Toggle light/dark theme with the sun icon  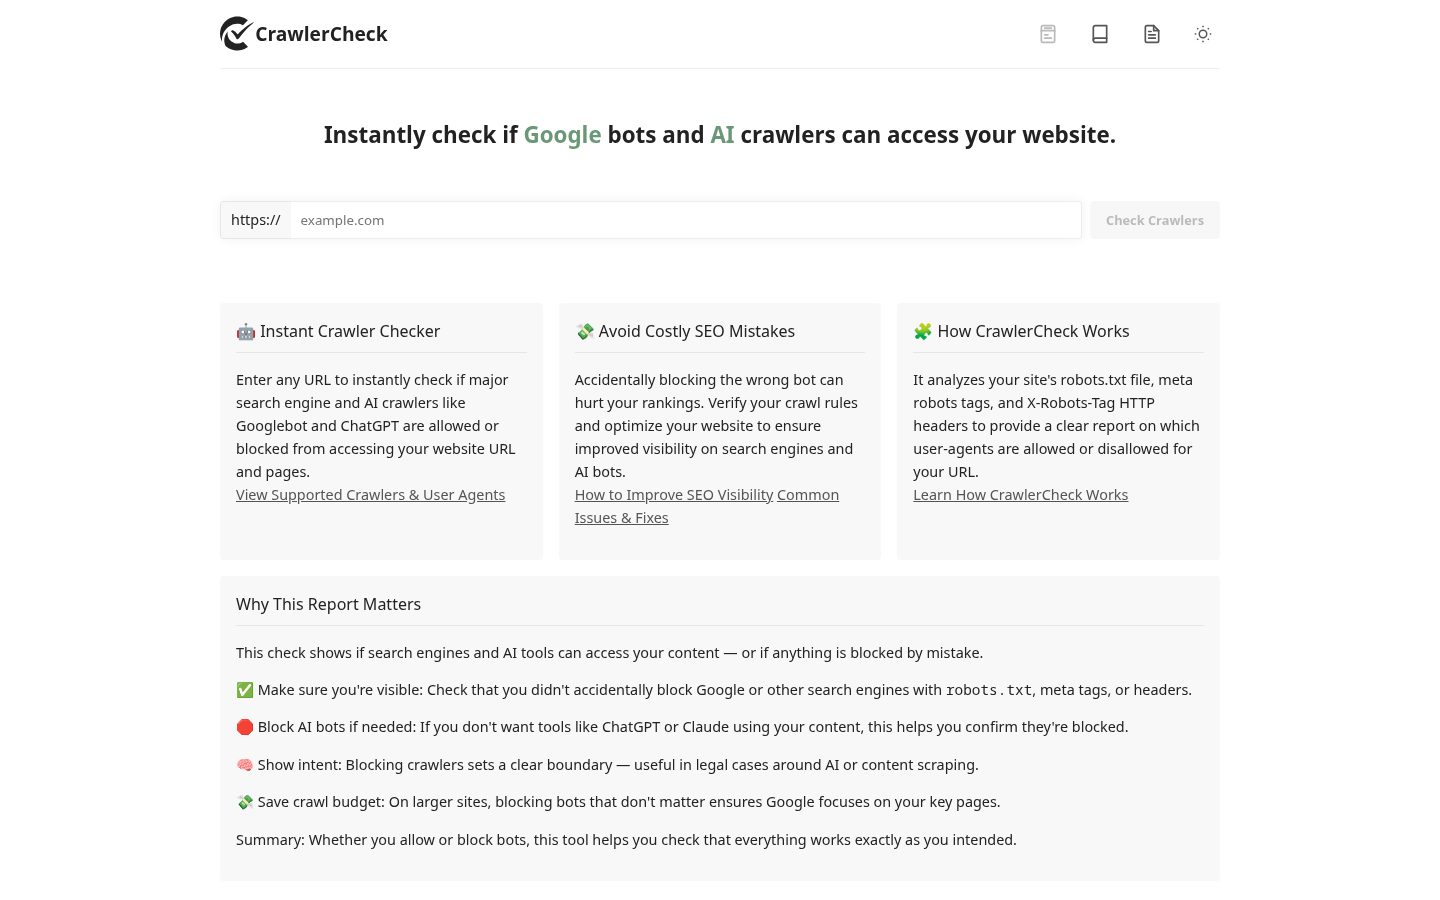pyautogui.click(x=1203, y=34)
